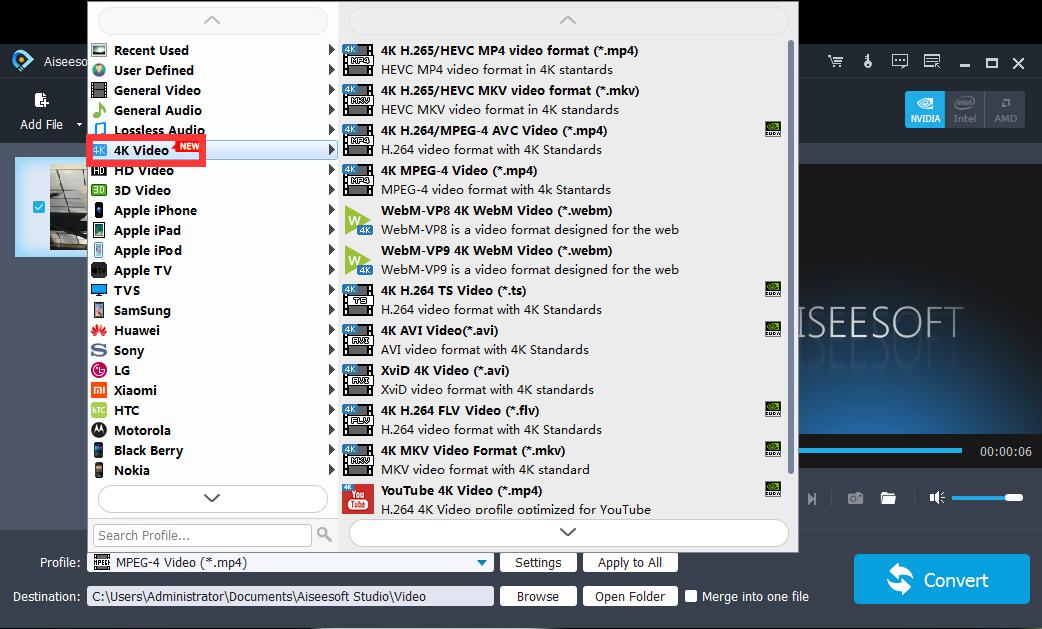Select the Apple TV category
The image size is (1042, 629).
pos(213,270)
